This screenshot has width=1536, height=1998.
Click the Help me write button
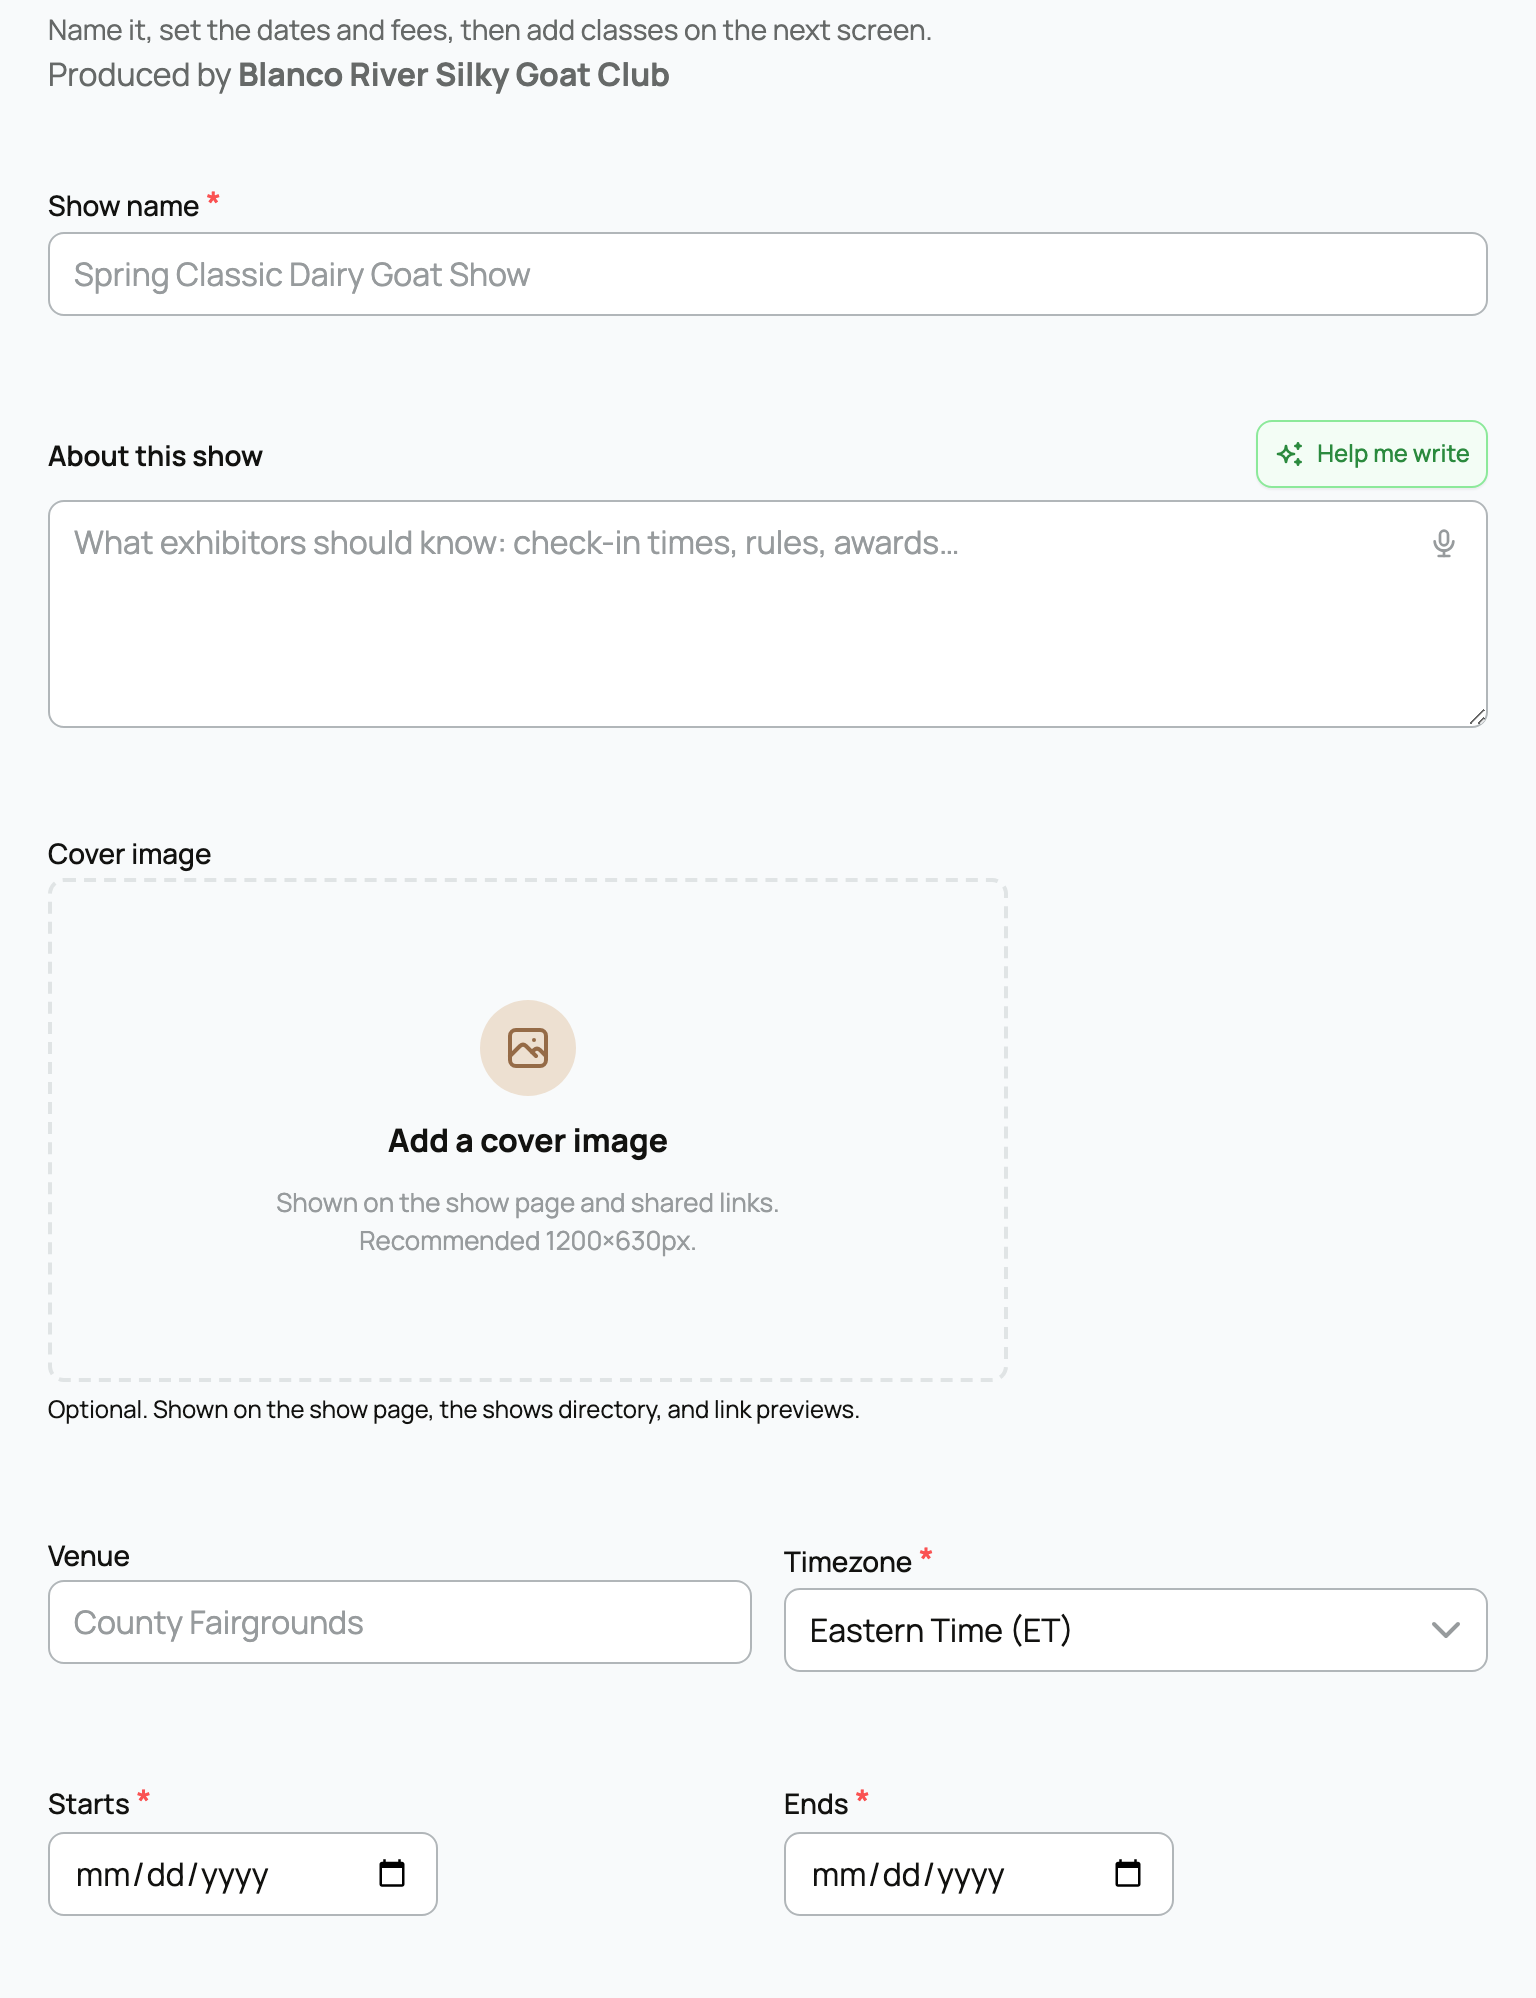(1372, 454)
